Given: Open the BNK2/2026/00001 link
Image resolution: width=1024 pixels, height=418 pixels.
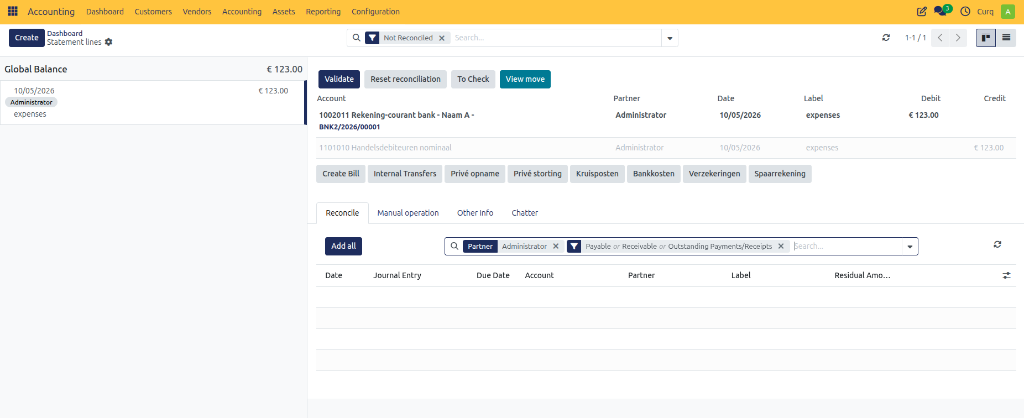Looking at the screenshot, I should (x=349, y=127).
